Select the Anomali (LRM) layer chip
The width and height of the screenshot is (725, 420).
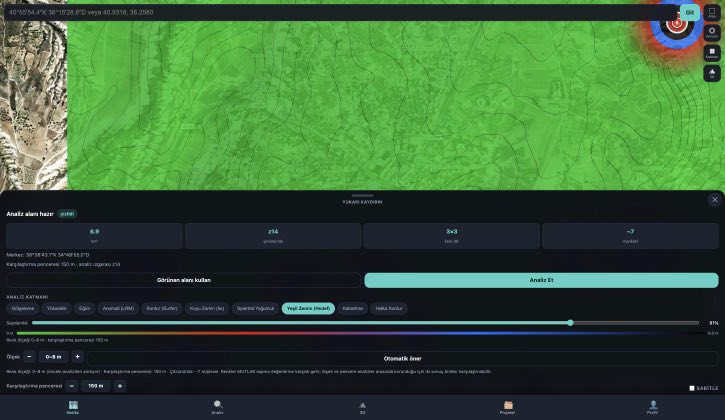[118, 309]
